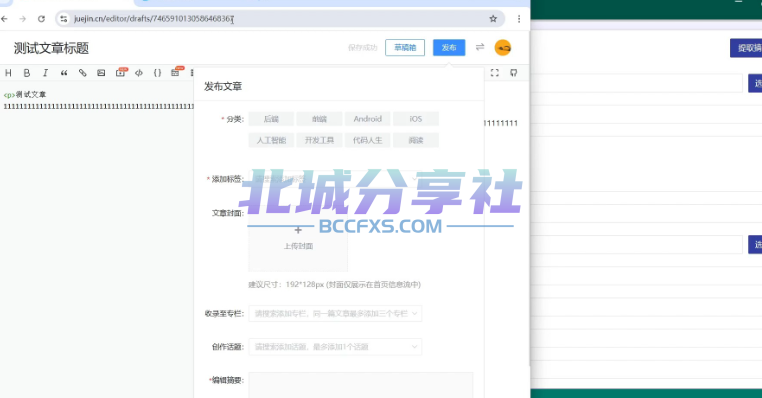
Task: Select the Heading tool in editor toolbar
Action: click(x=8, y=73)
